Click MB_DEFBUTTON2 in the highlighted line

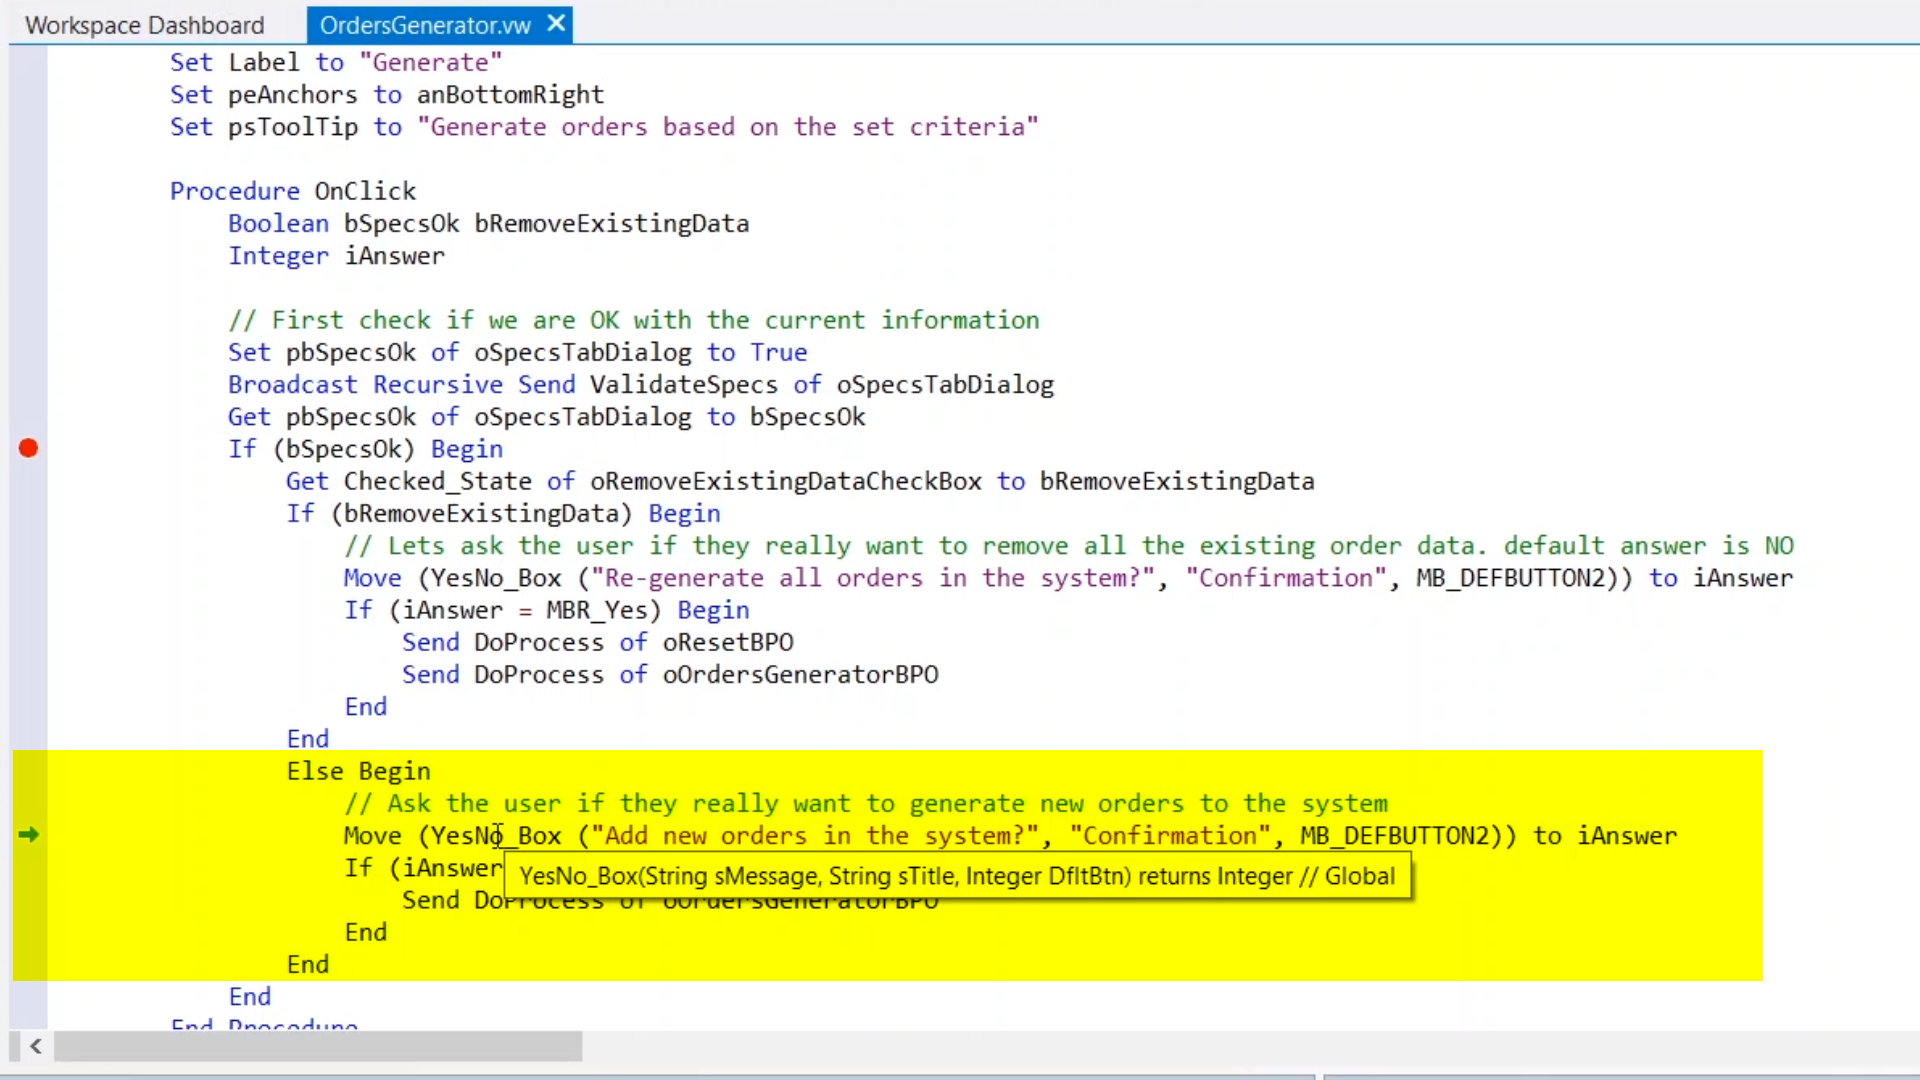tap(1394, 835)
